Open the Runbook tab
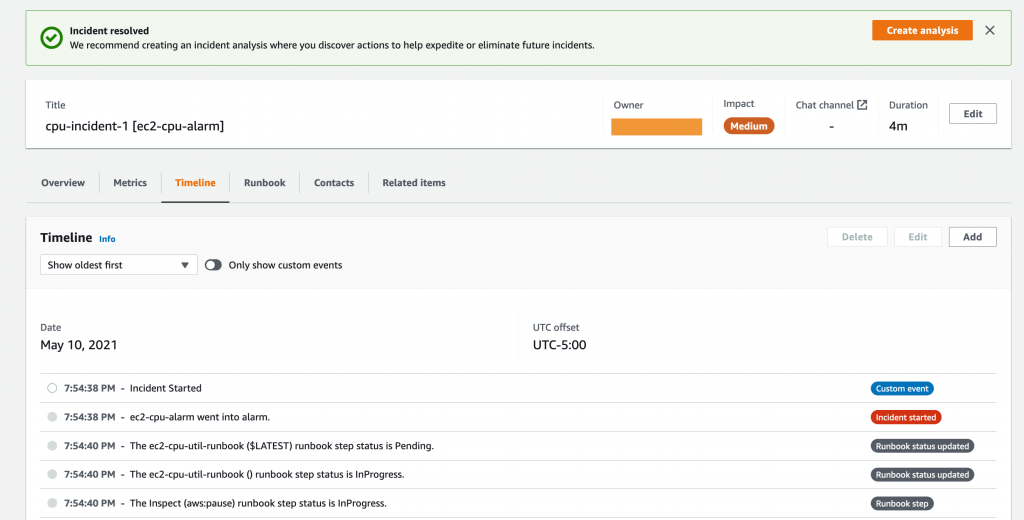The height and width of the screenshot is (520, 1024). tap(265, 183)
